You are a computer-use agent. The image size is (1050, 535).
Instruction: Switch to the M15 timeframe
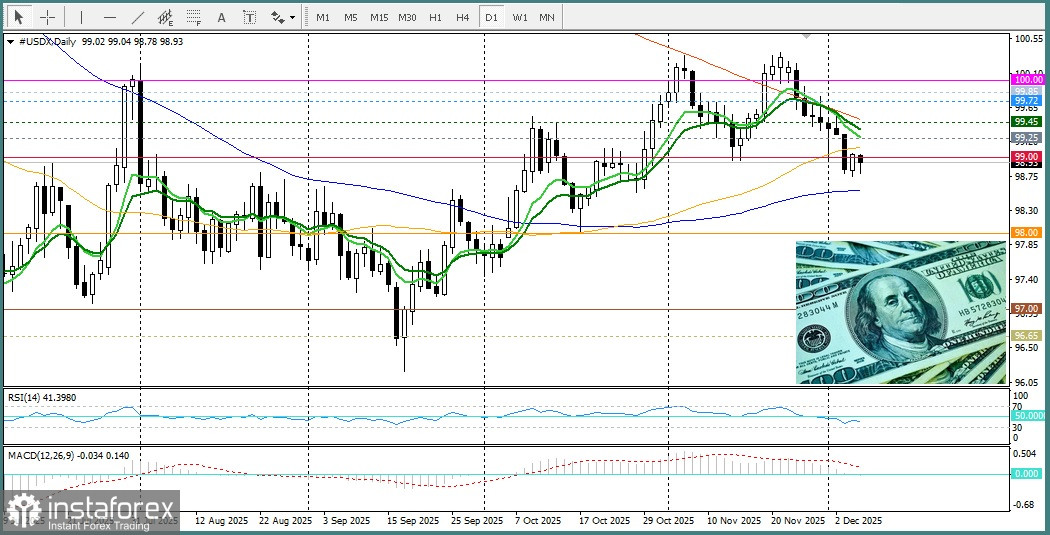[x=378, y=17]
